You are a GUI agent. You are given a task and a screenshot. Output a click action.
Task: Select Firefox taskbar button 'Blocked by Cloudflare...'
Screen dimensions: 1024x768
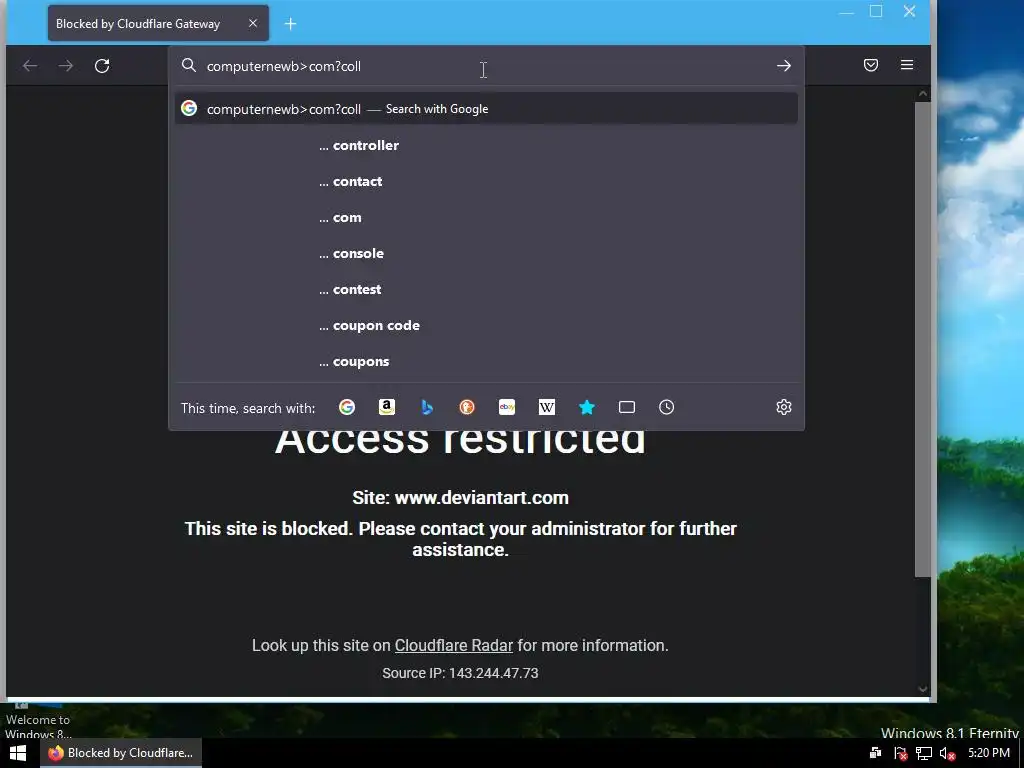[121, 753]
